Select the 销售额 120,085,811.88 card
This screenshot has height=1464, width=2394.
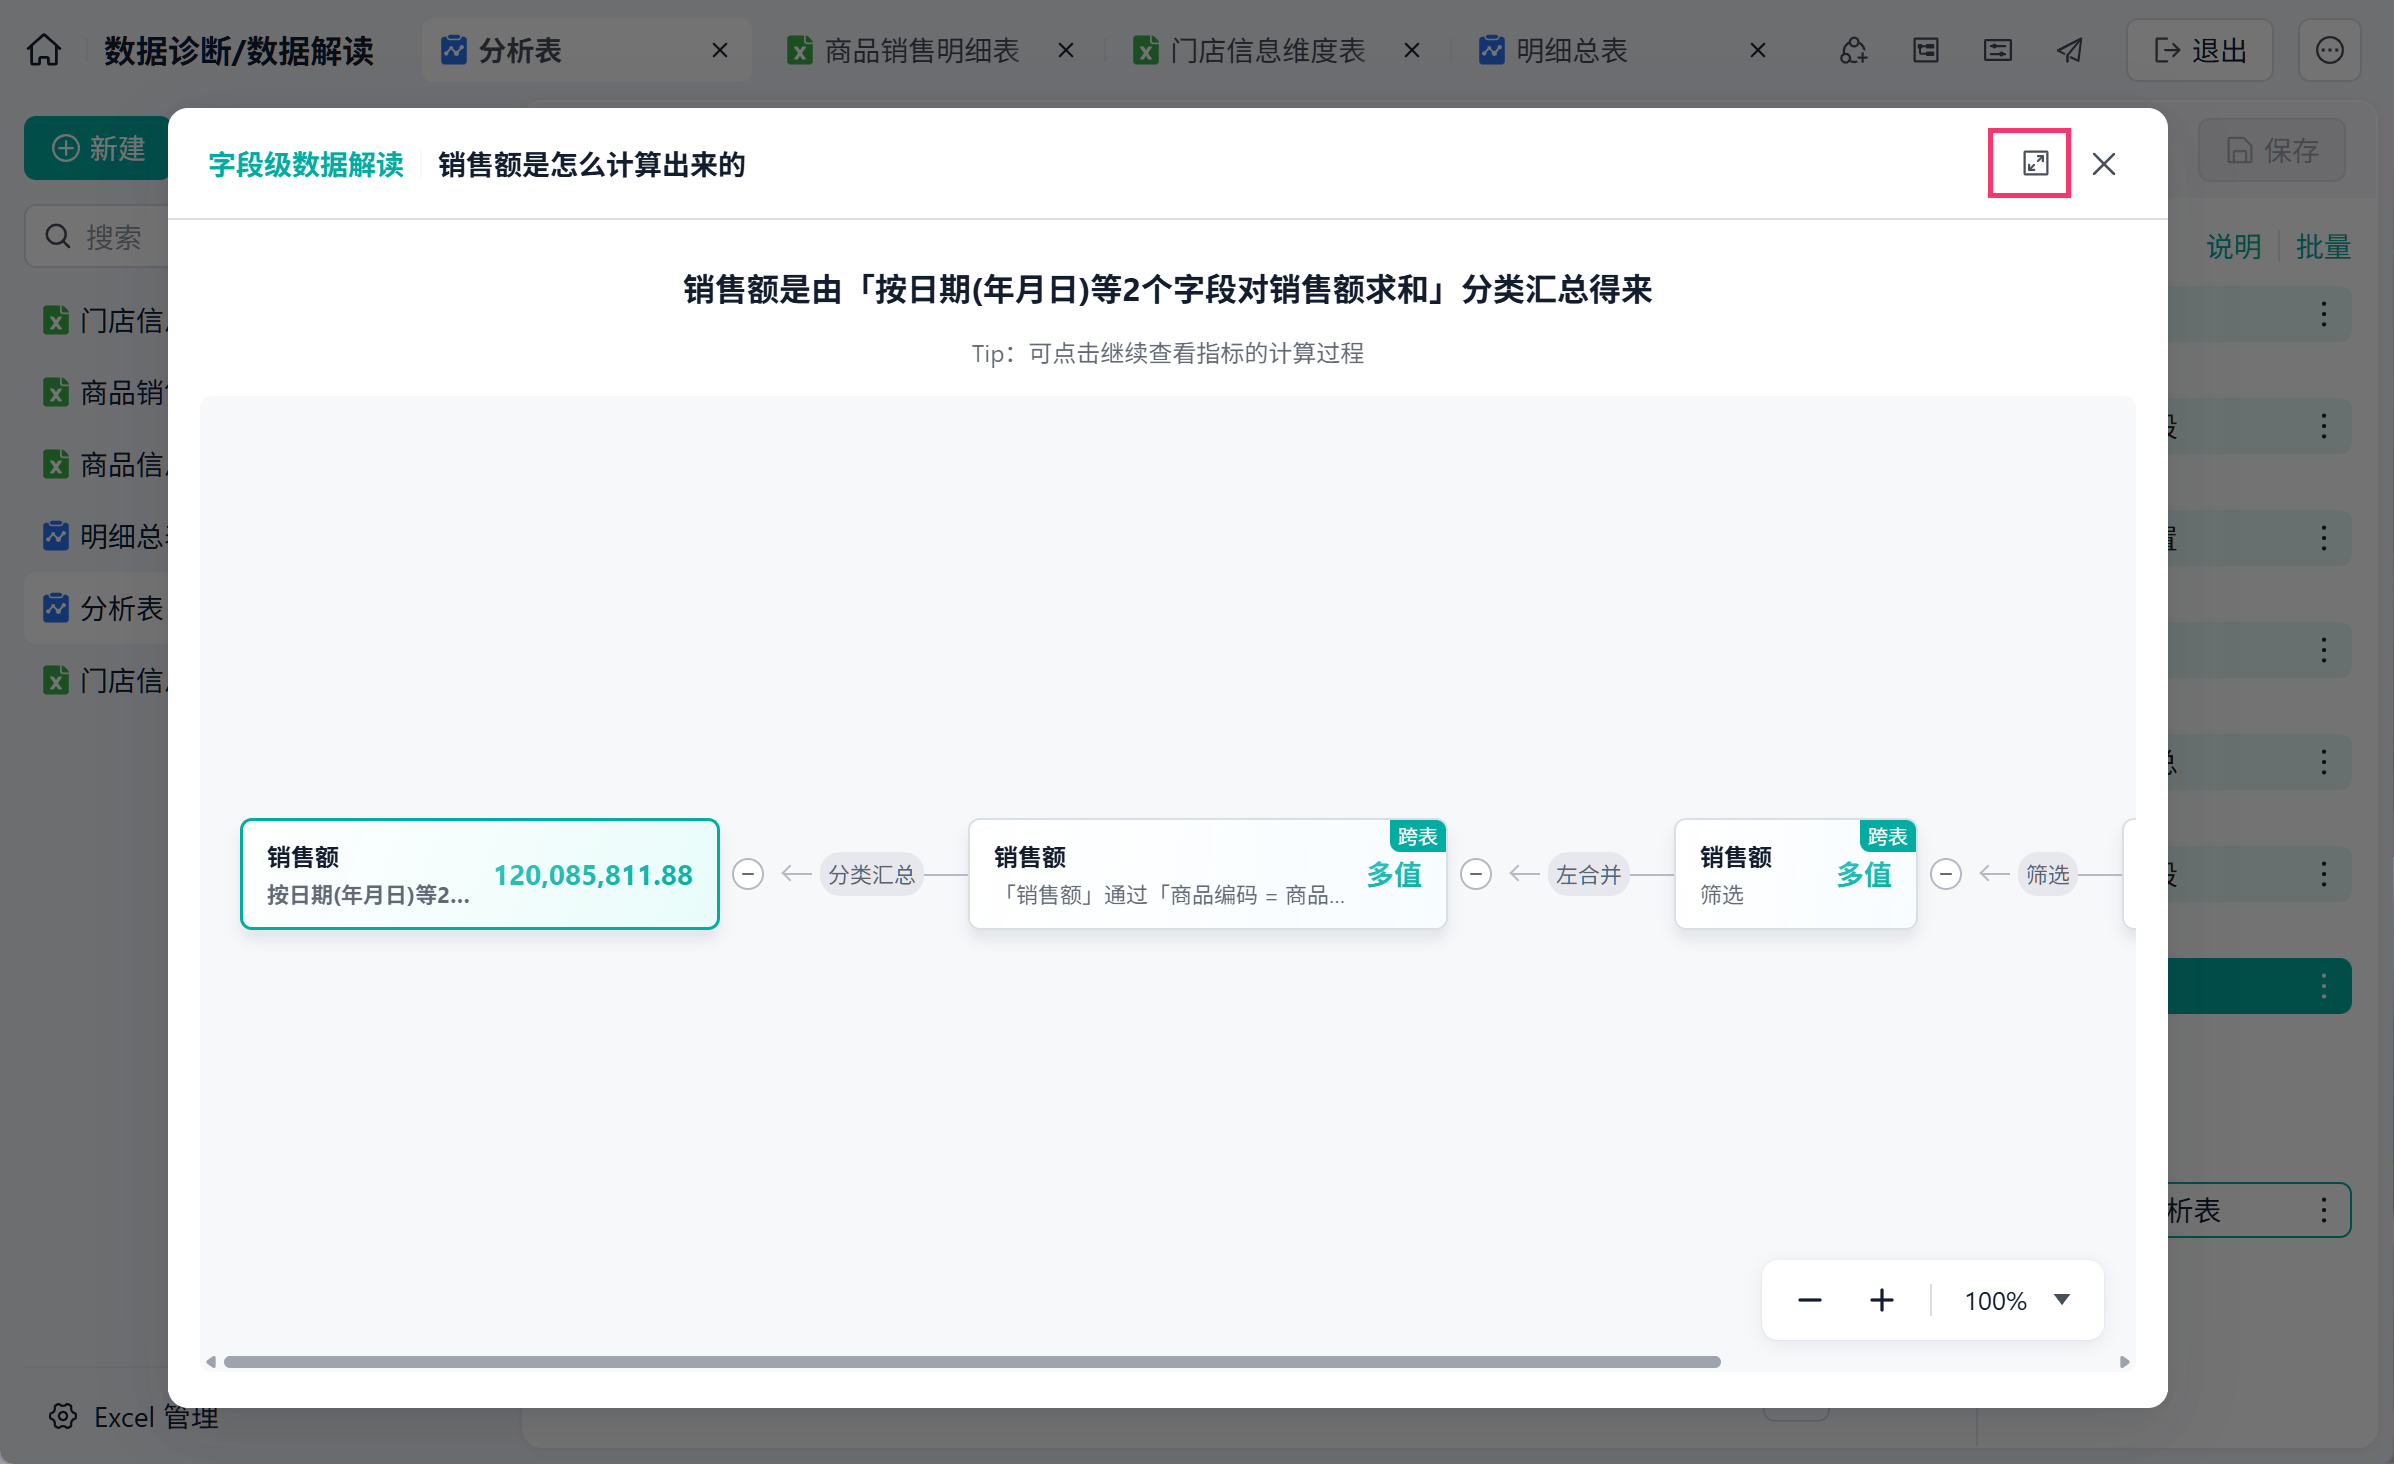(480, 874)
